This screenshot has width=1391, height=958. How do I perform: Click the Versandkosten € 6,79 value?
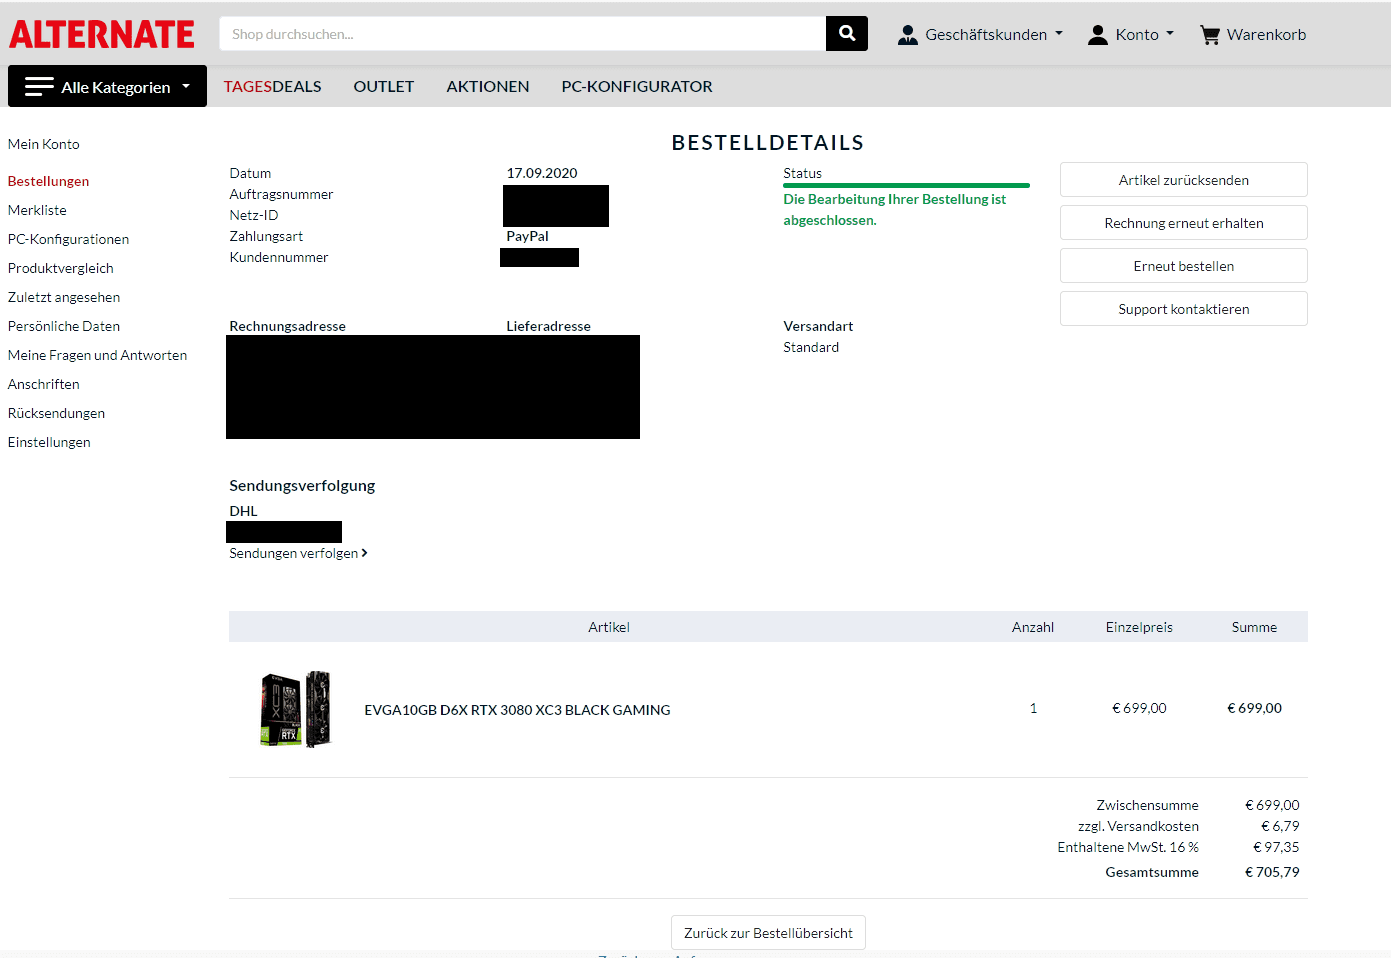(1280, 826)
